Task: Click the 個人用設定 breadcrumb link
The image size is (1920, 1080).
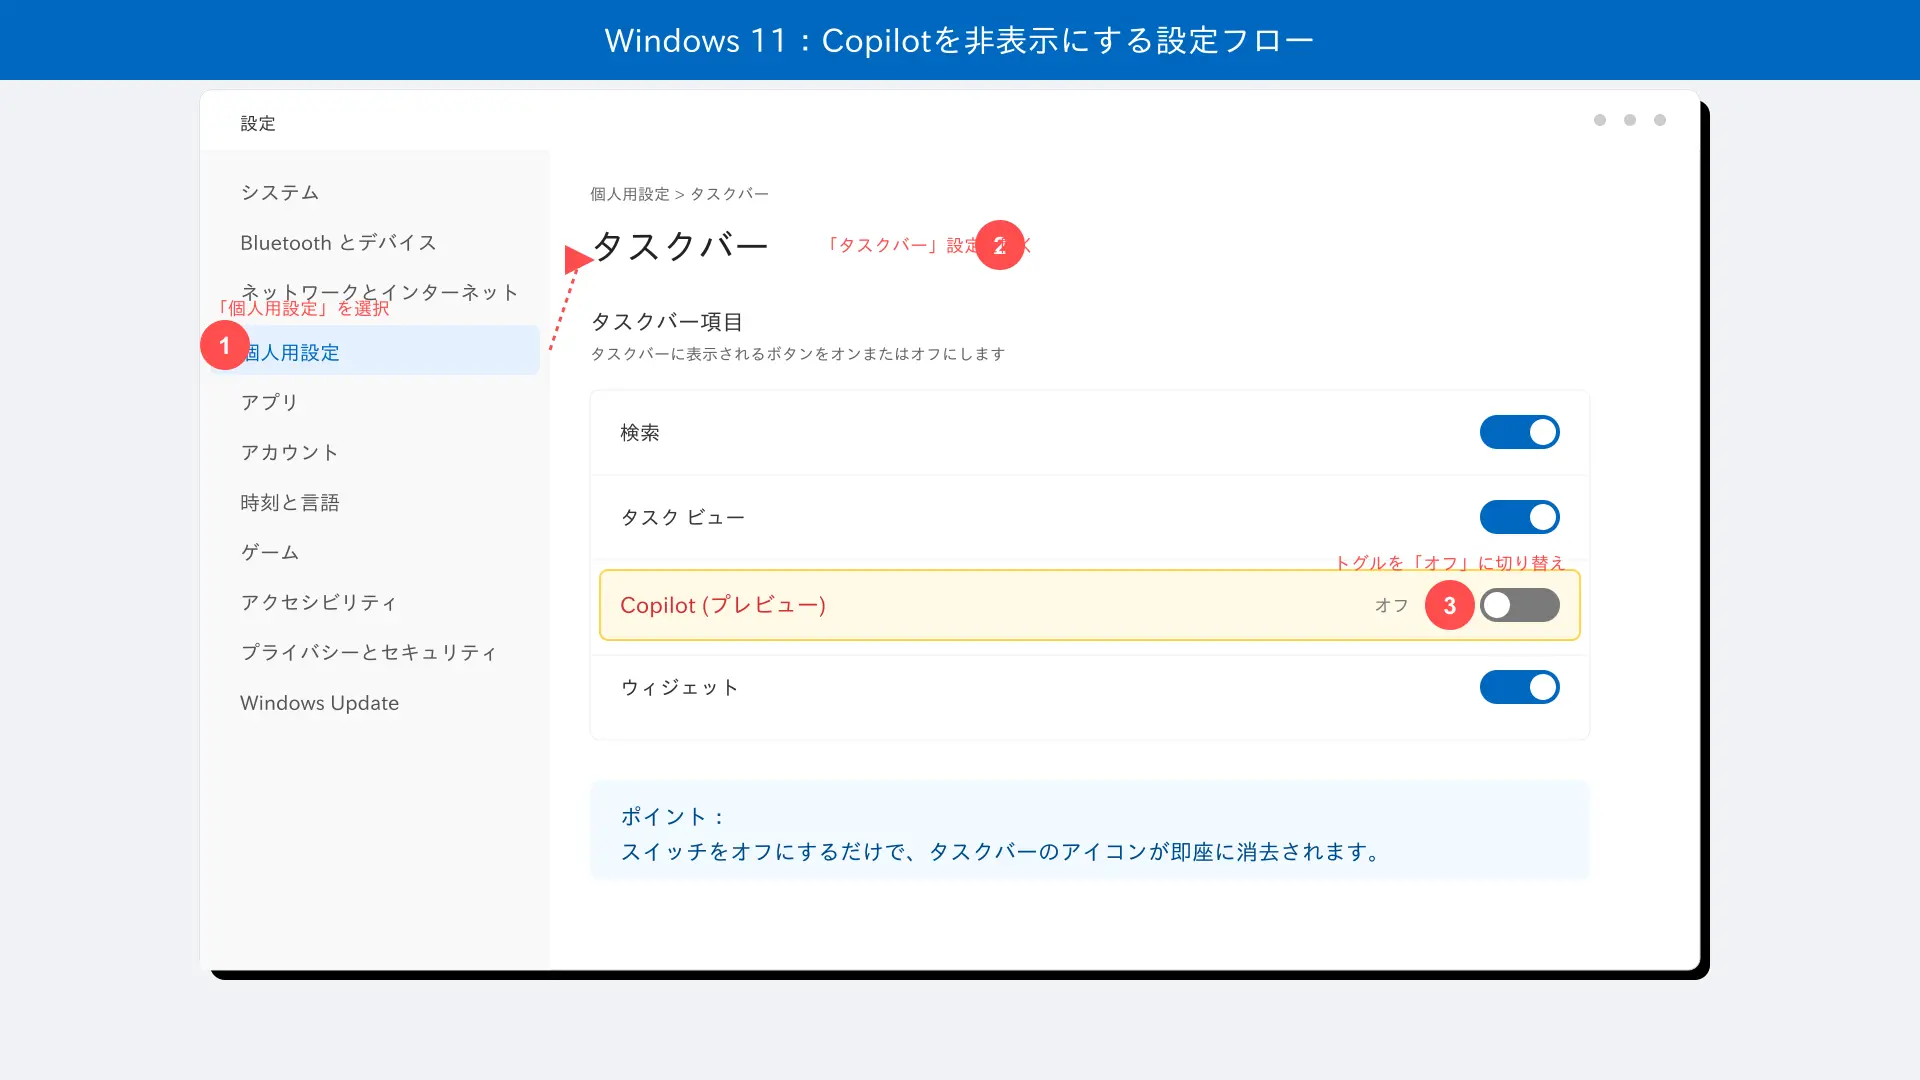Action: (x=629, y=194)
